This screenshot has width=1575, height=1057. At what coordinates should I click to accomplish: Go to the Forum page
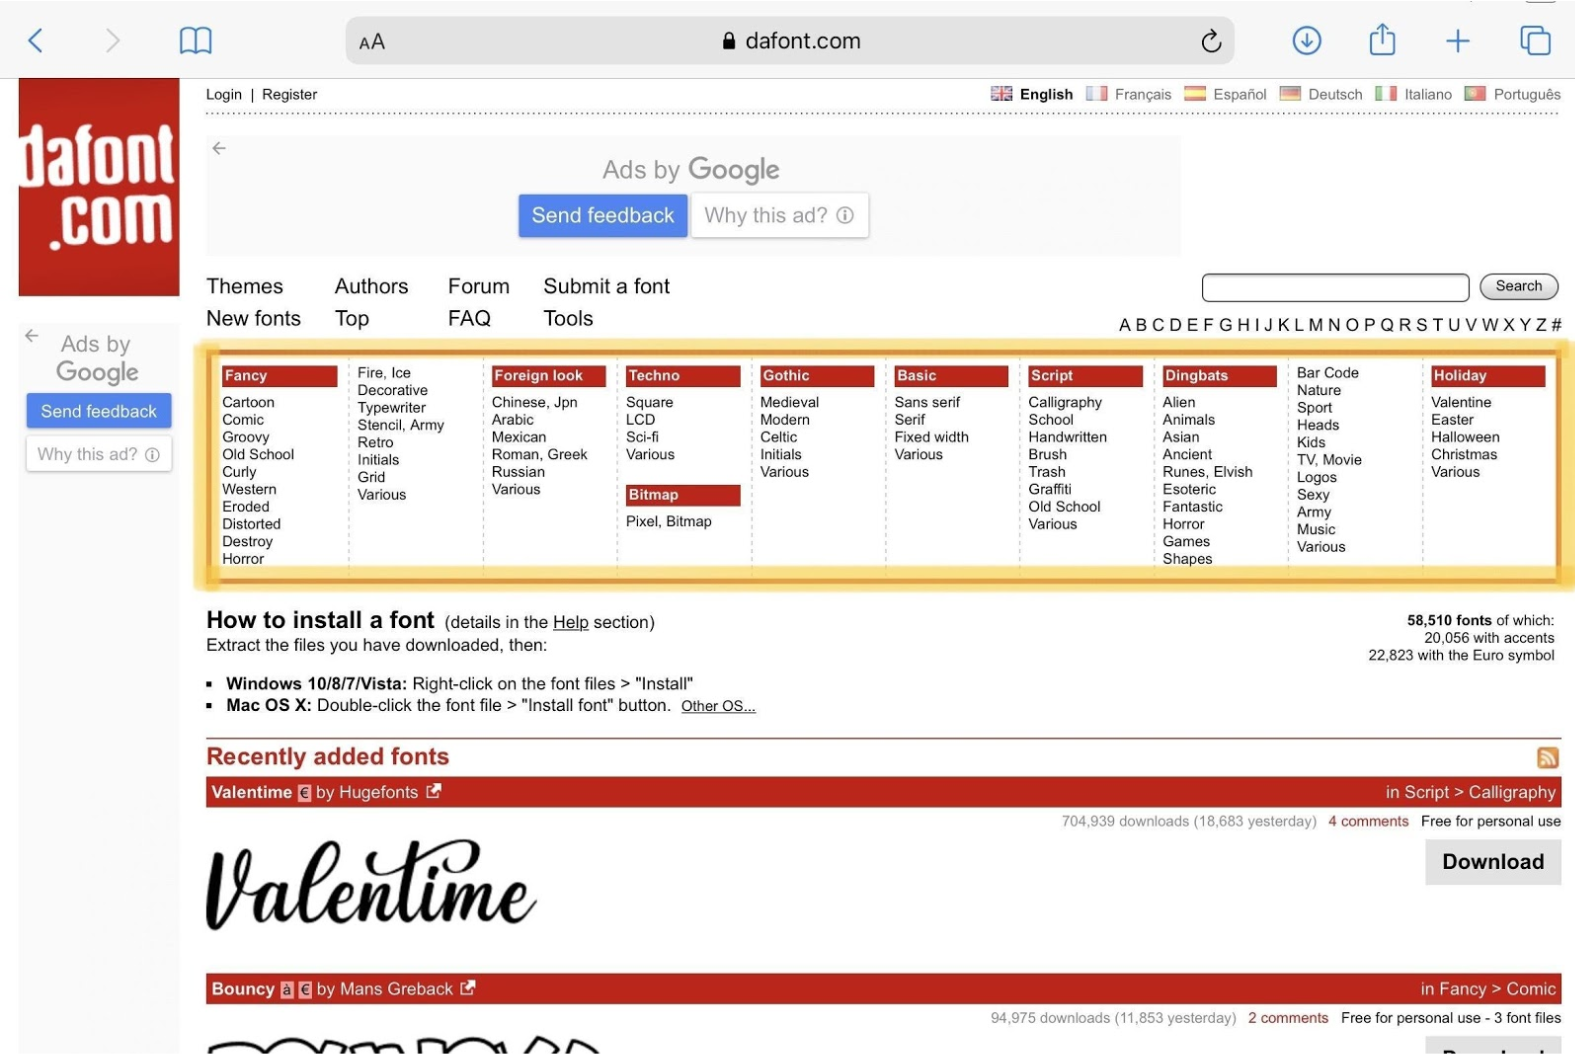click(x=478, y=286)
